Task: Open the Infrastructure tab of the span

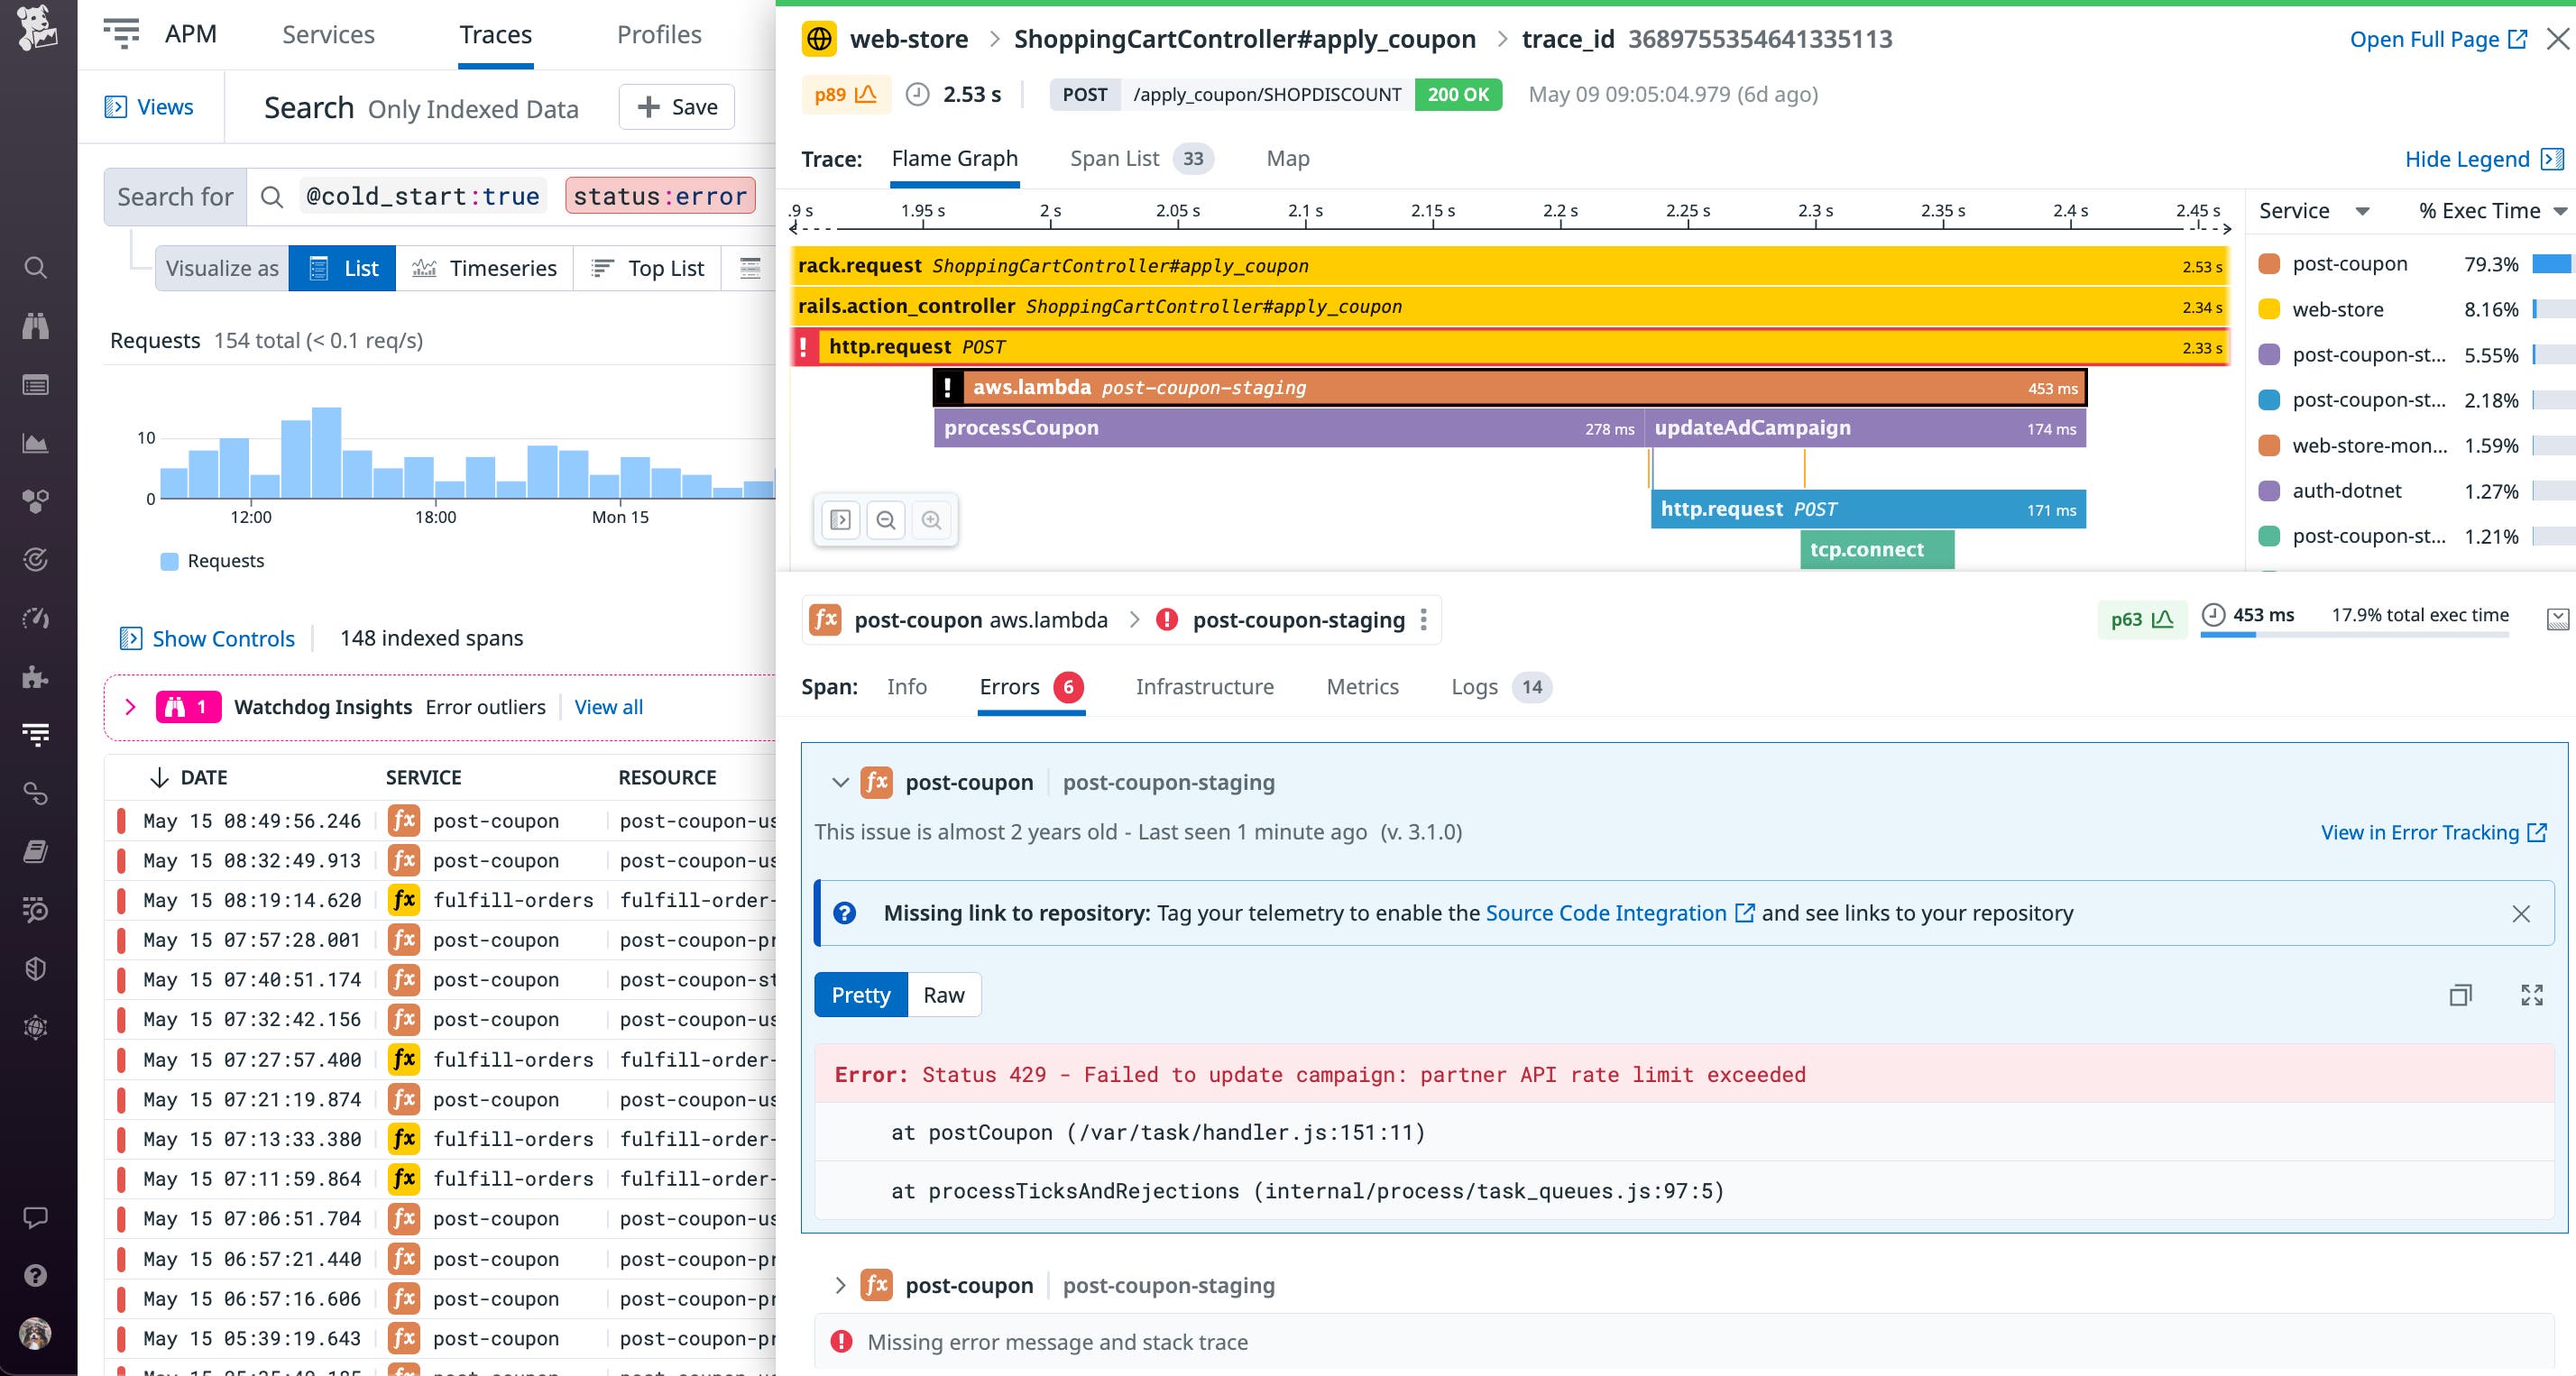Action: pos(1204,687)
